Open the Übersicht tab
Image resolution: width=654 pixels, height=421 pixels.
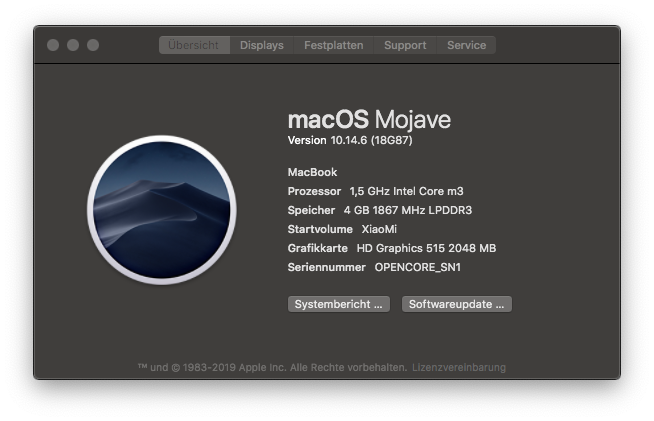point(194,45)
